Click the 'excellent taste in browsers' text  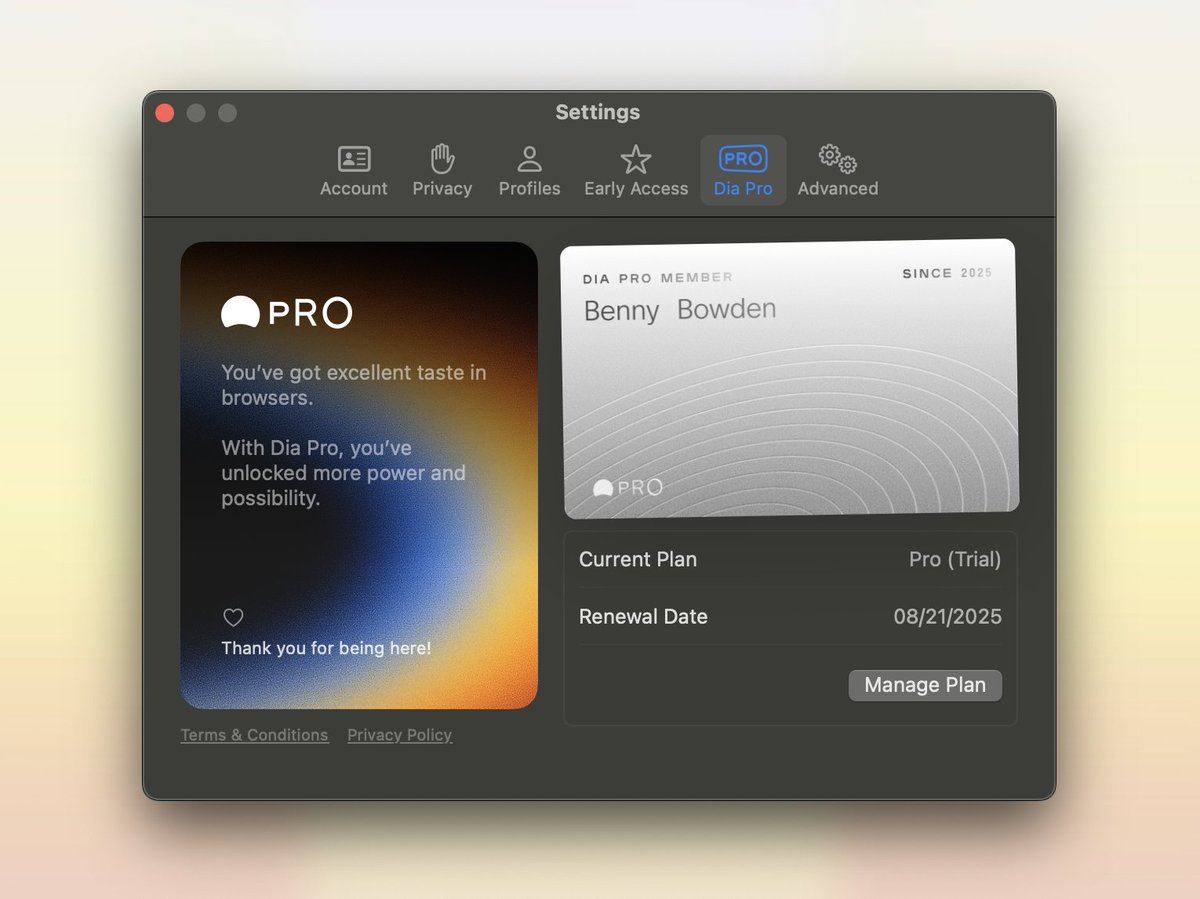(x=354, y=385)
